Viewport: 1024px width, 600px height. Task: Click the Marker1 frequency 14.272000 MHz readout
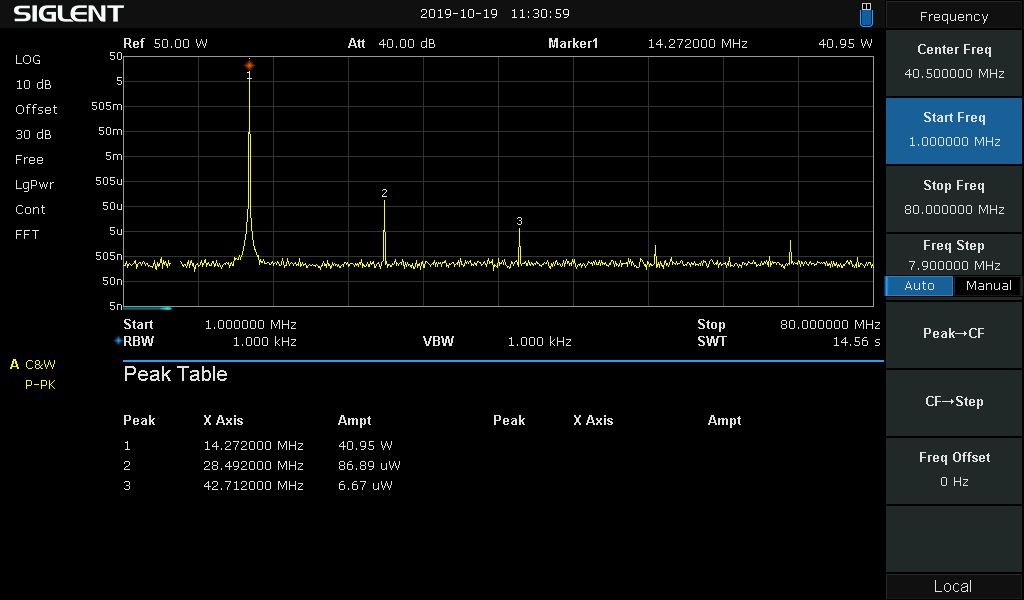coord(697,44)
